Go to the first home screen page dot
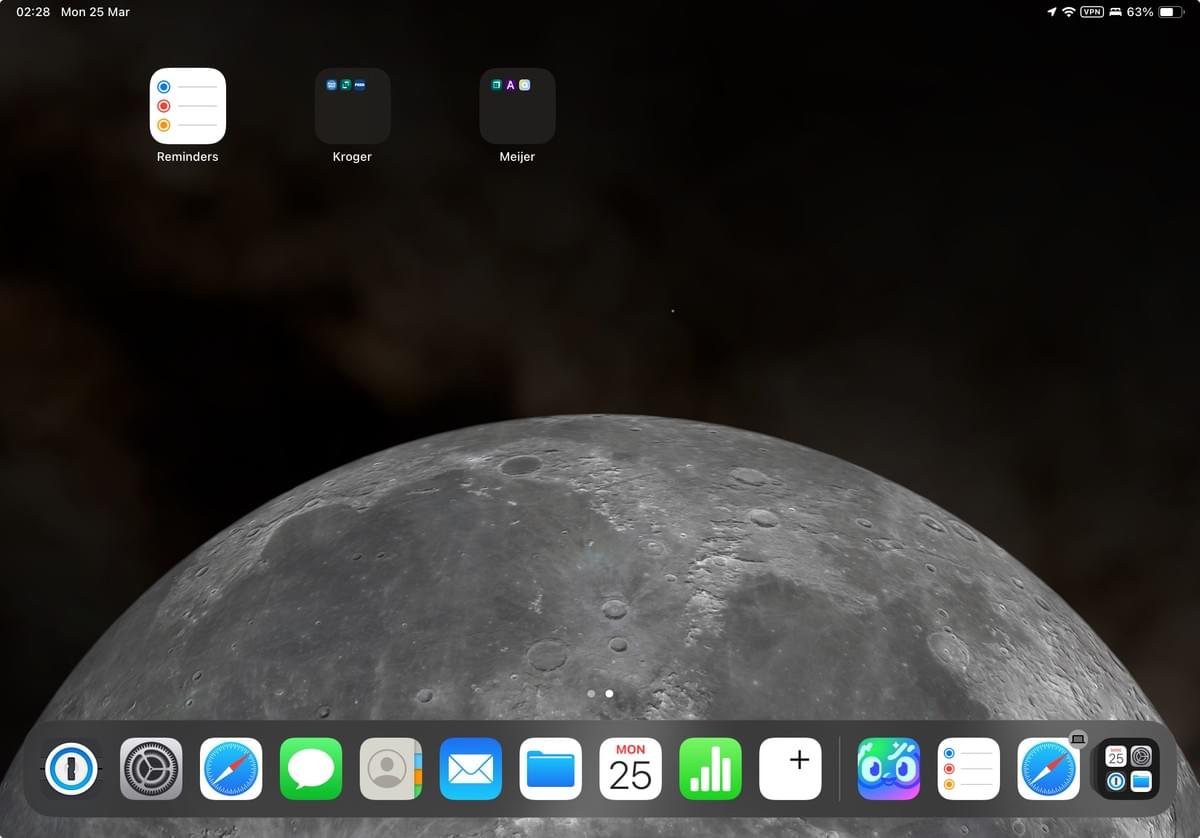This screenshot has width=1200, height=838. 591,693
